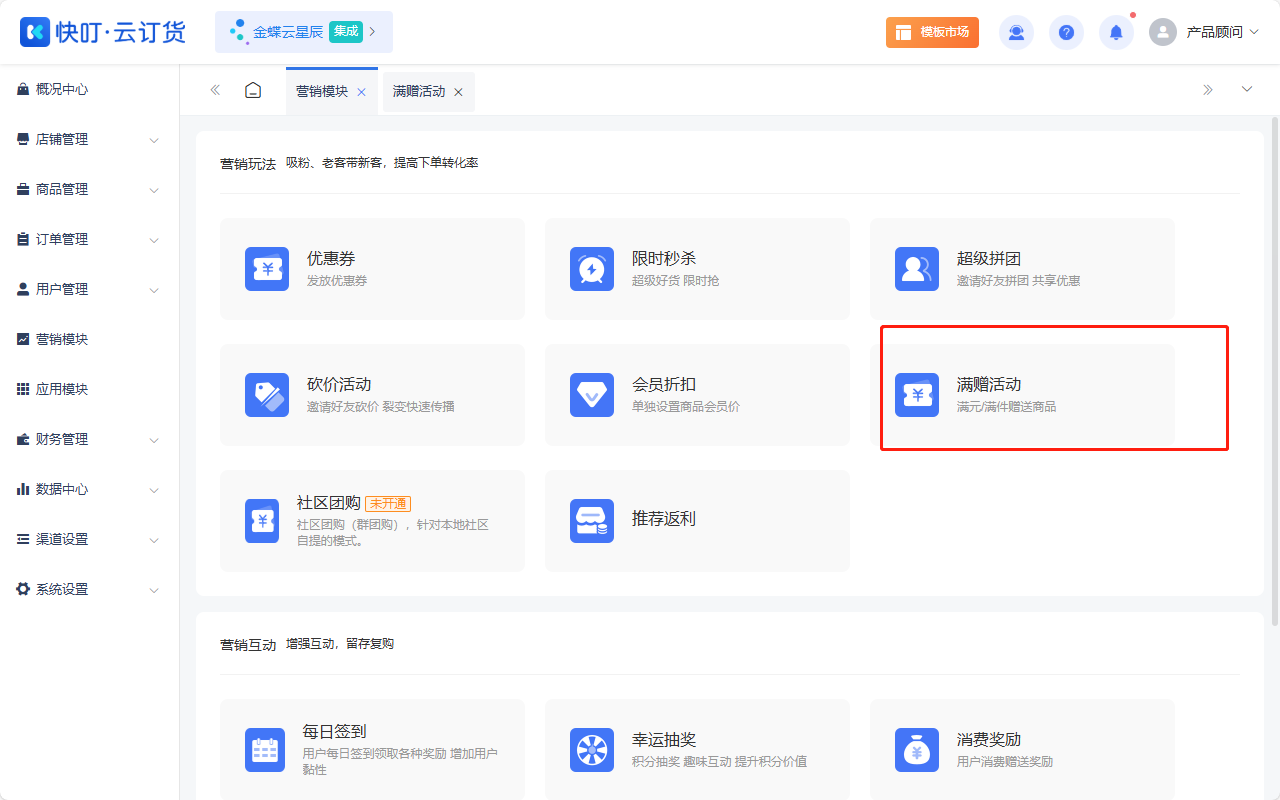Open the 消费奖励 money bag icon
Screen dimensions: 1280x800
[x=917, y=750]
